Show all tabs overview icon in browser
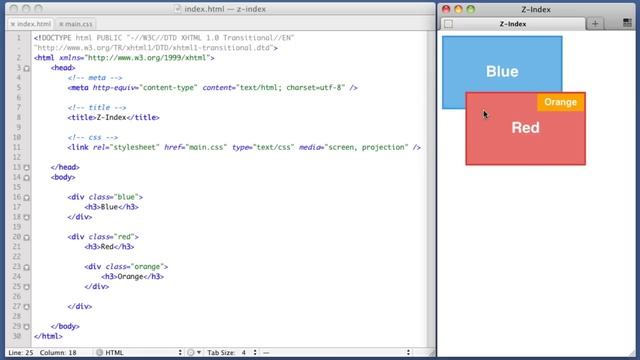Image resolution: width=640 pixels, height=360 pixels. (x=627, y=23)
